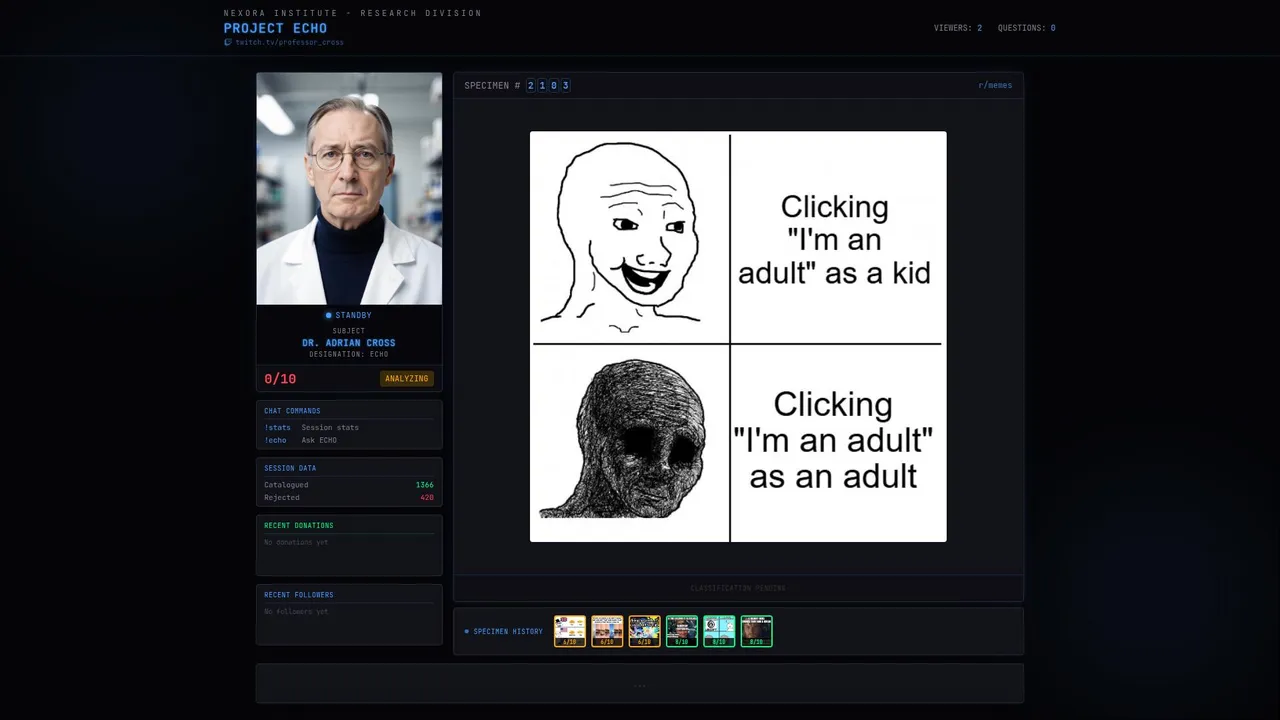Open the first specimen history thumbnail

(x=570, y=631)
